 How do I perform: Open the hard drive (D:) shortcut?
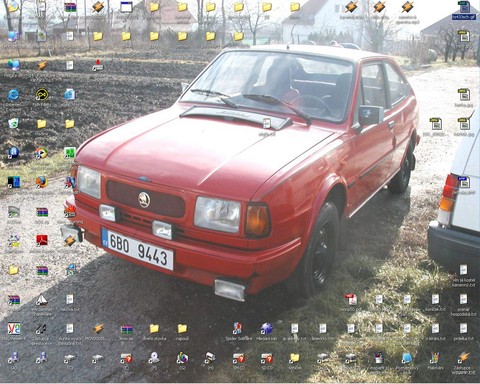tap(98, 358)
